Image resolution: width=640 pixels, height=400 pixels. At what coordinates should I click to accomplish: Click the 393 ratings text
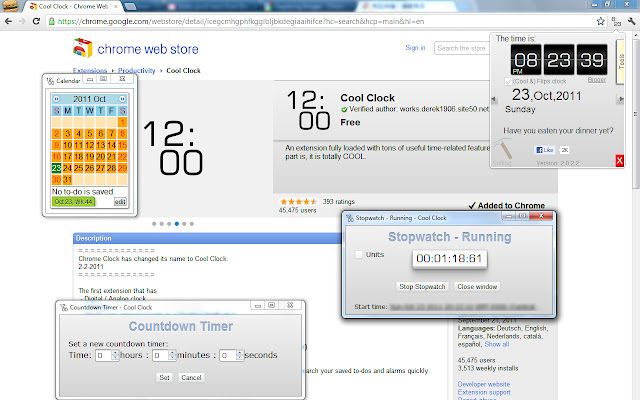[x=339, y=202]
